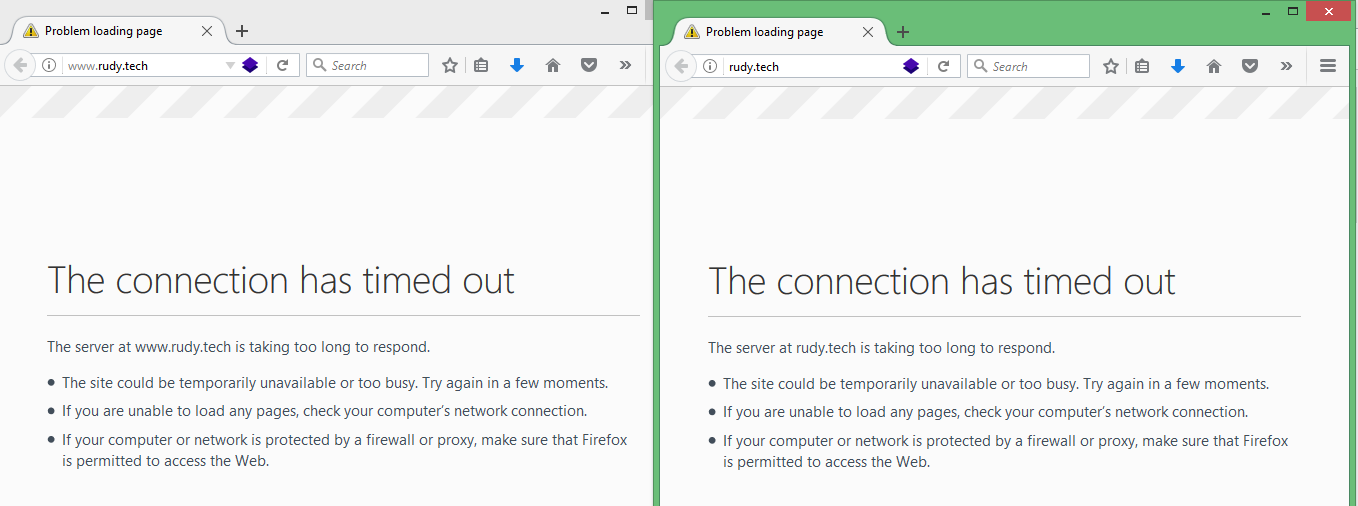Add a new tab in the right window
The width and height of the screenshot is (1358, 506).
point(903,32)
